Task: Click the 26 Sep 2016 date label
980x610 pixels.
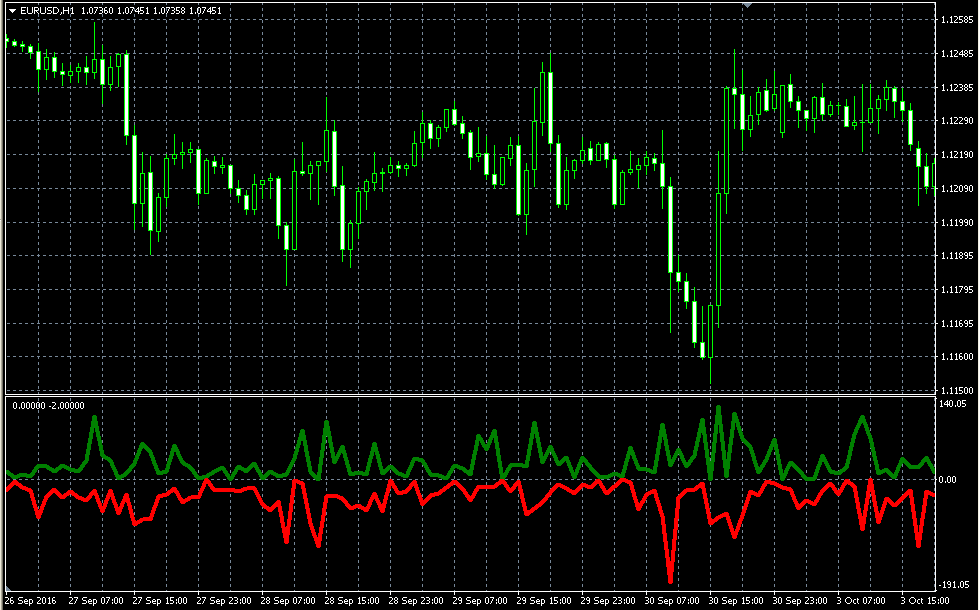Action: (30, 601)
